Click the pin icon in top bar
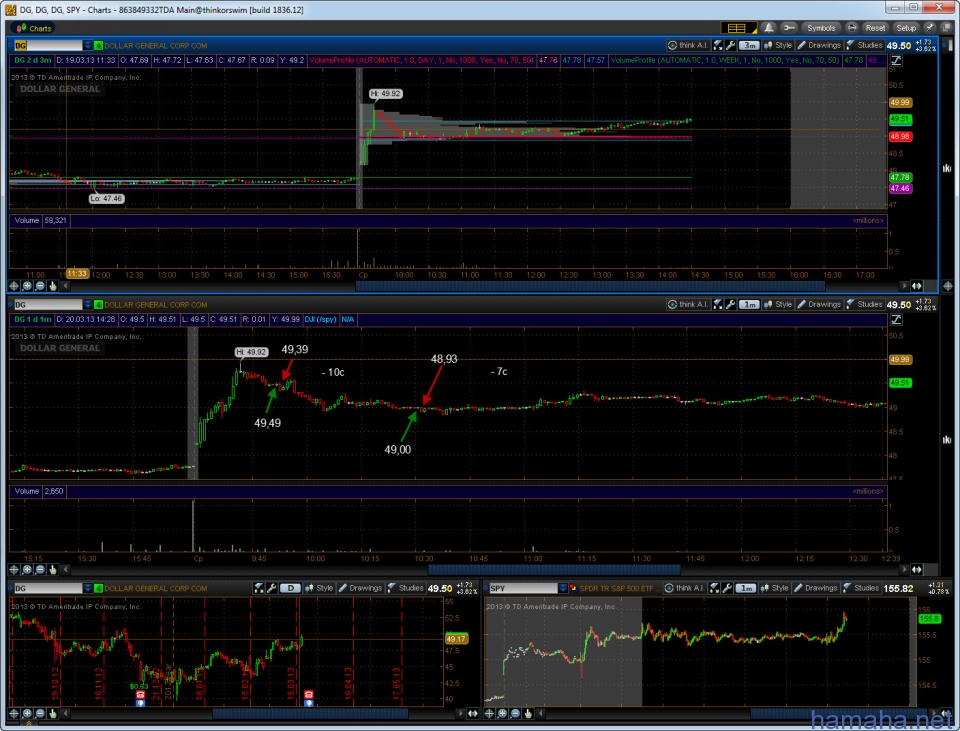This screenshot has height=731, width=960. pos(929,28)
